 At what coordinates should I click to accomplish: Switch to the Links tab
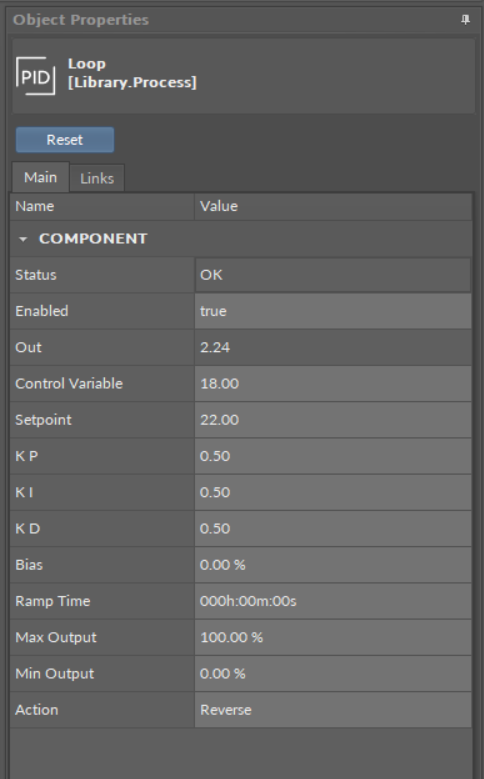click(x=97, y=178)
